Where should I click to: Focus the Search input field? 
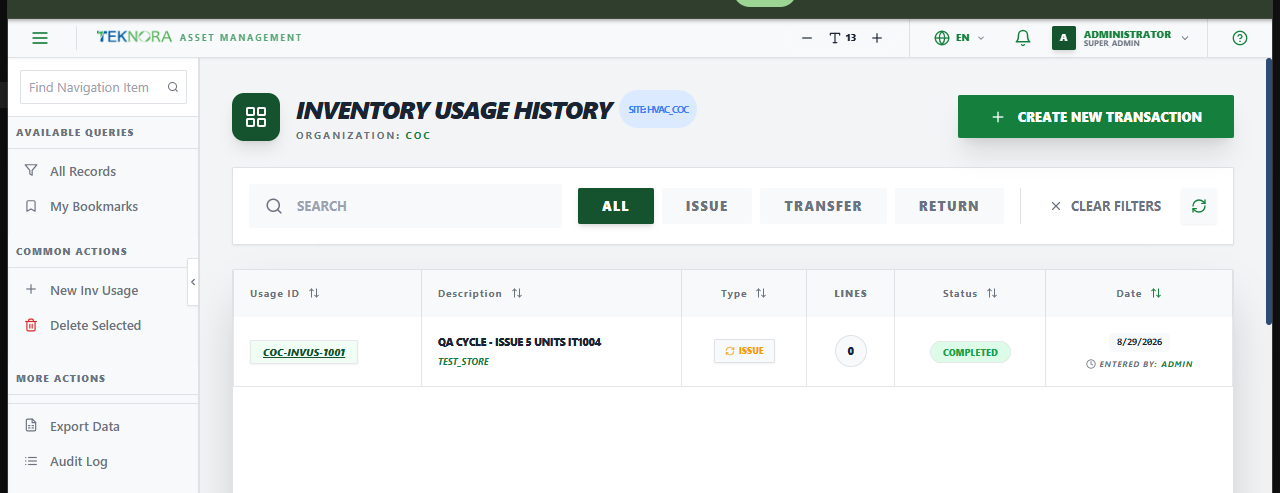[x=405, y=206]
